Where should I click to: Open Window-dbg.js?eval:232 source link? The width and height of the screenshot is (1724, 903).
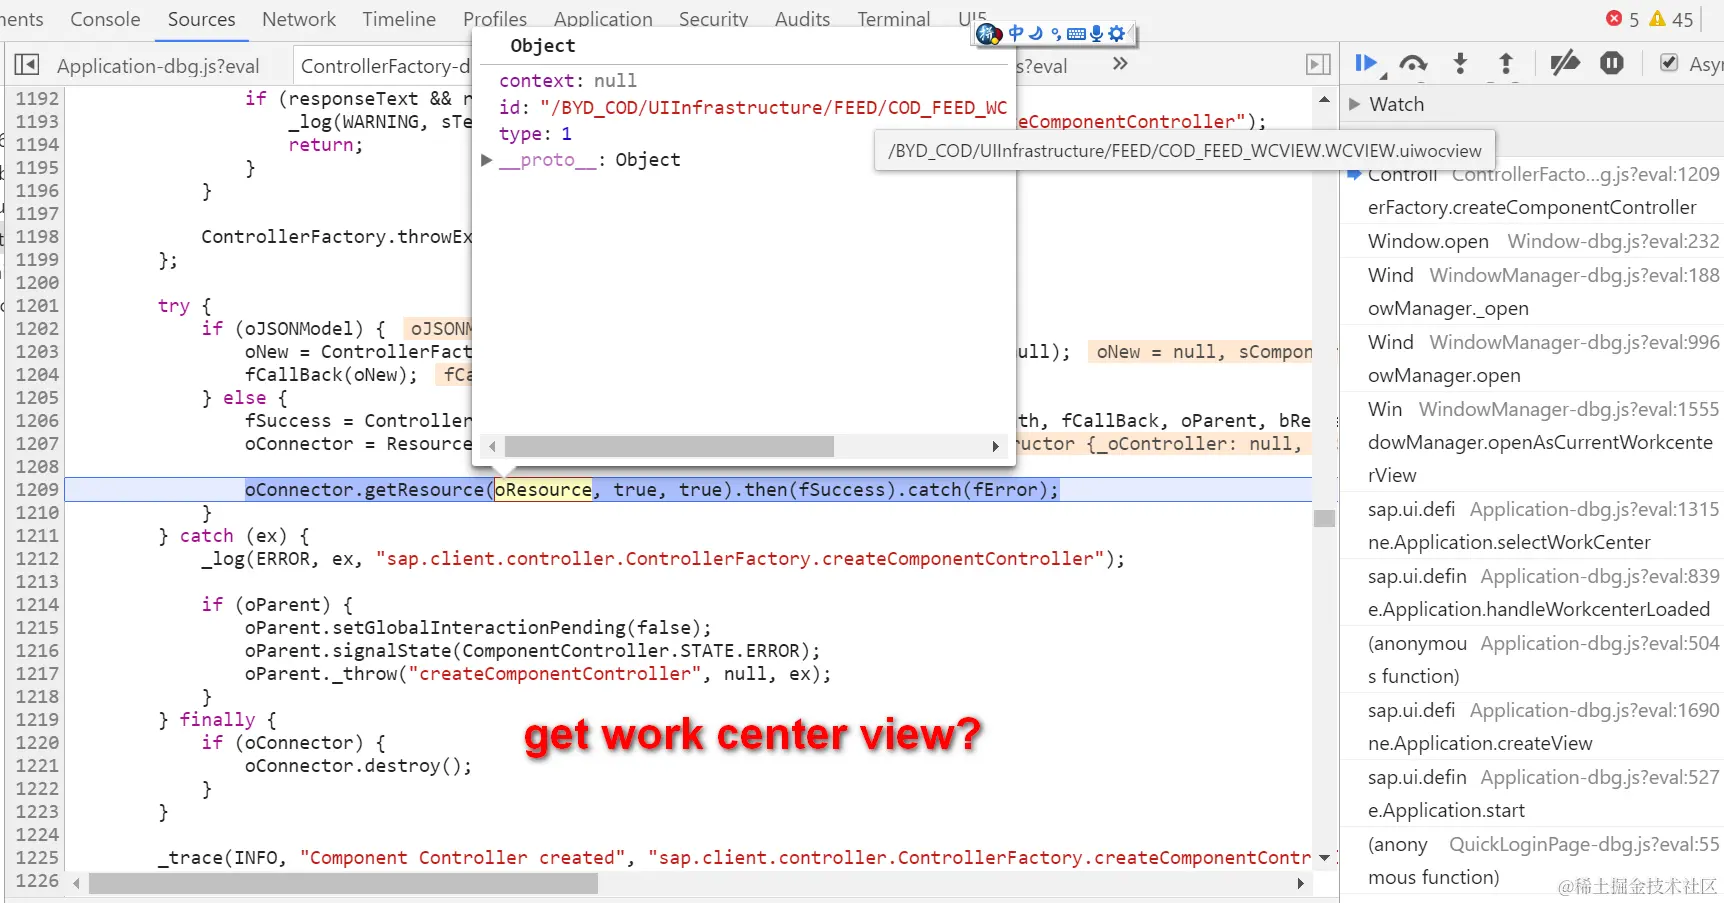(x=1613, y=241)
